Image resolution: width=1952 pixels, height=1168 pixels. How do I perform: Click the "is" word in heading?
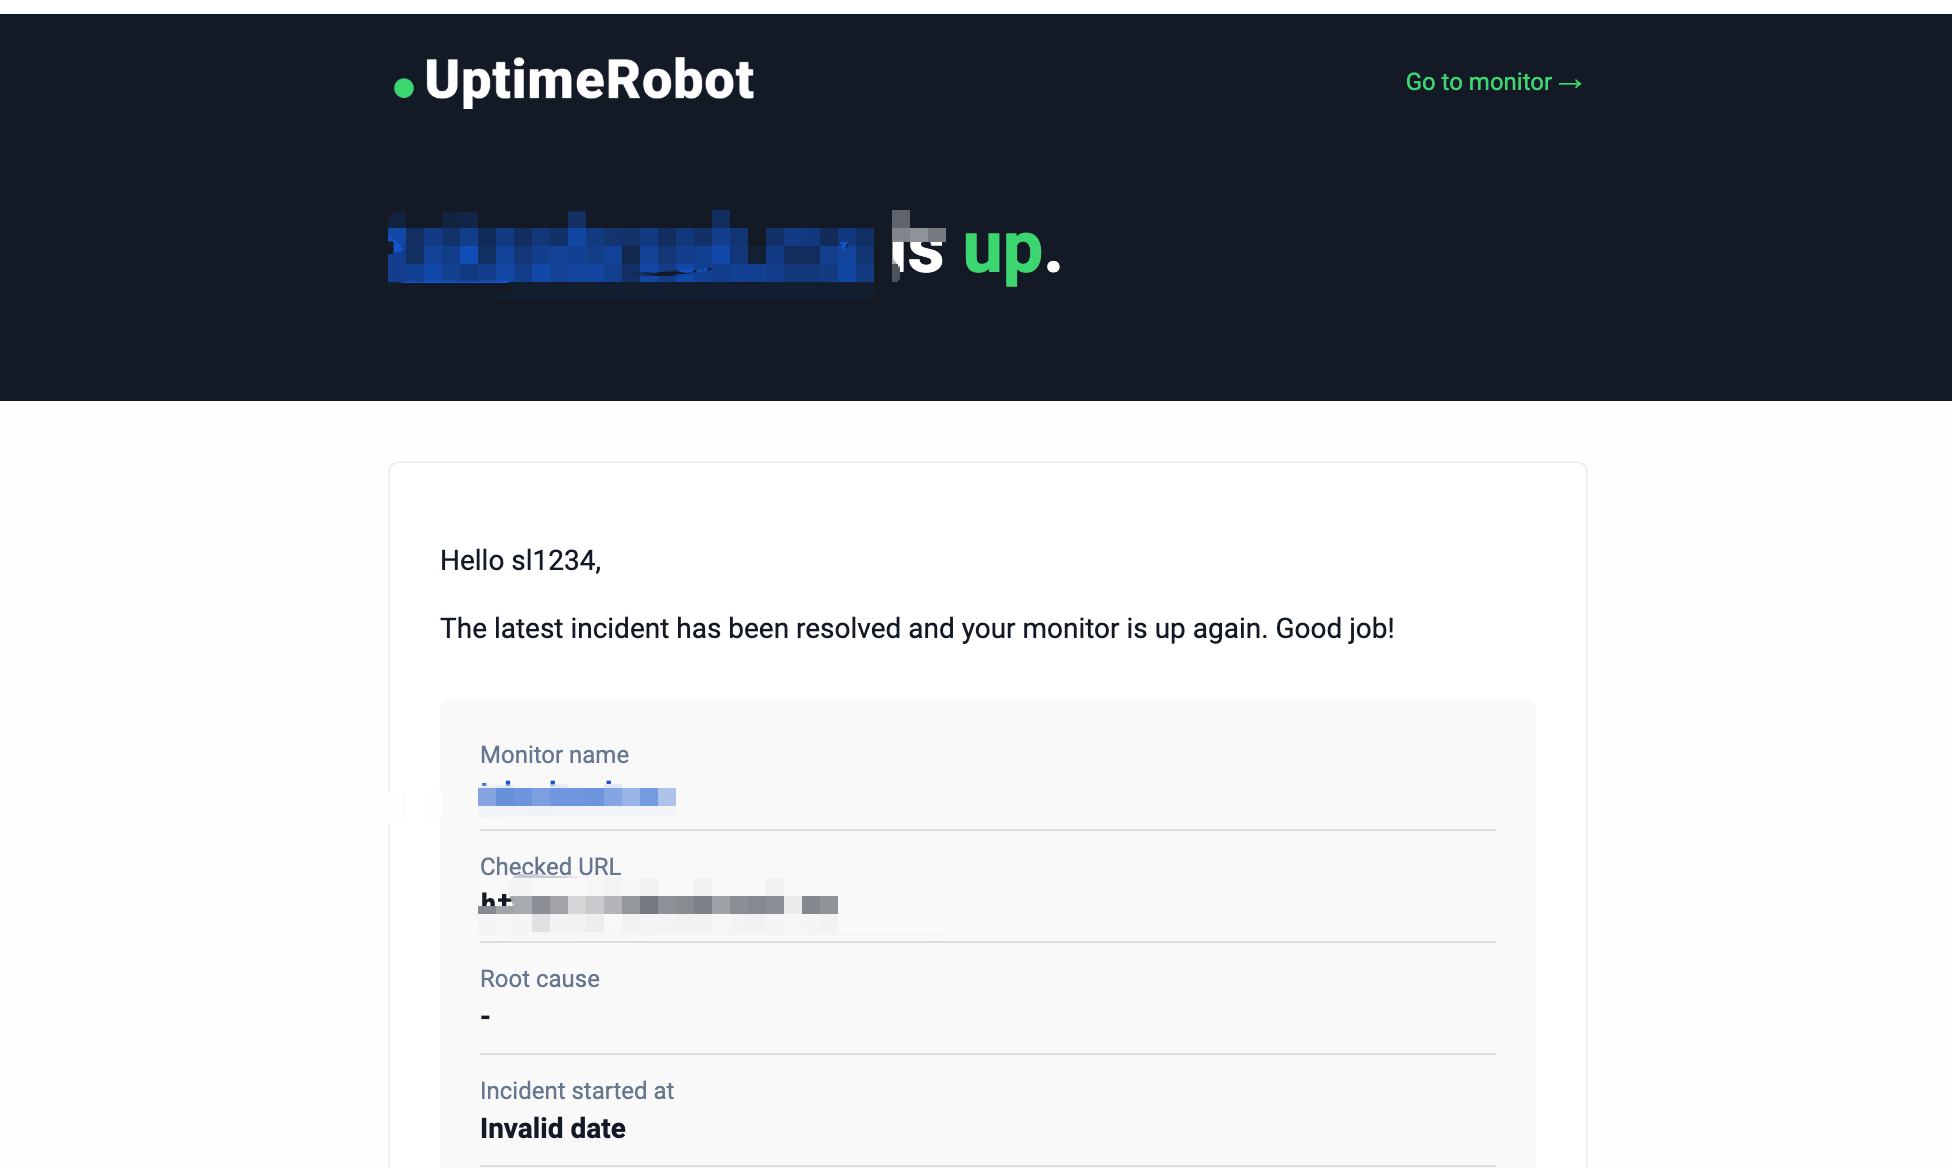coord(918,251)
